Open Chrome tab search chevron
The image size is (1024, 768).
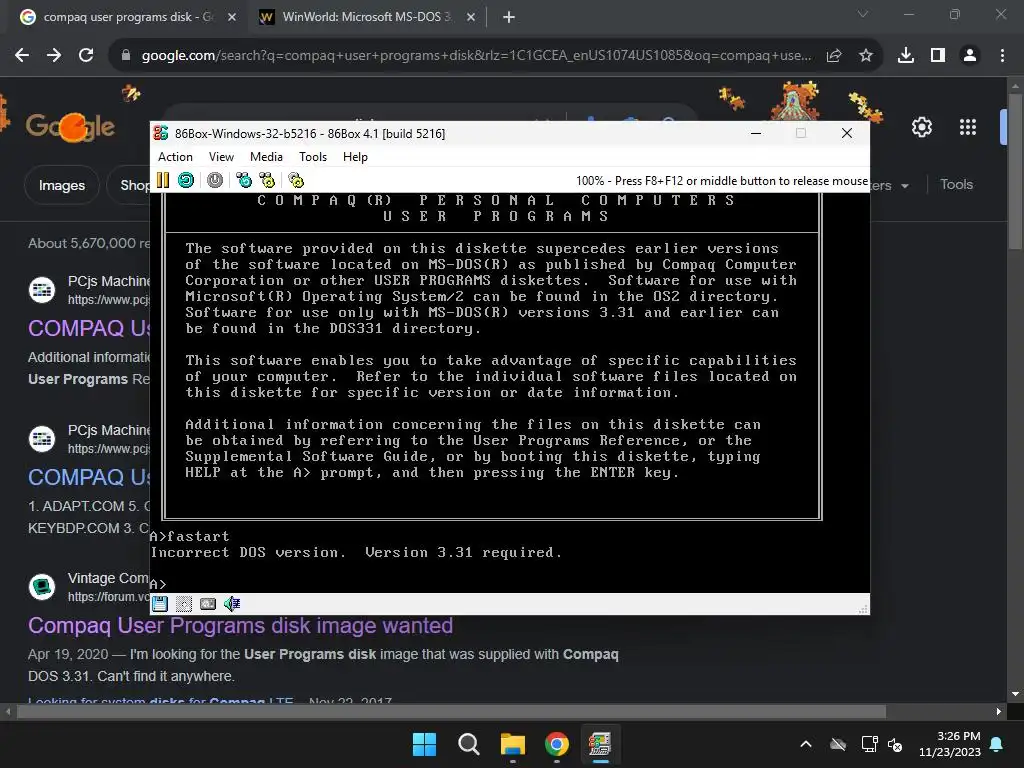[863, 14]
